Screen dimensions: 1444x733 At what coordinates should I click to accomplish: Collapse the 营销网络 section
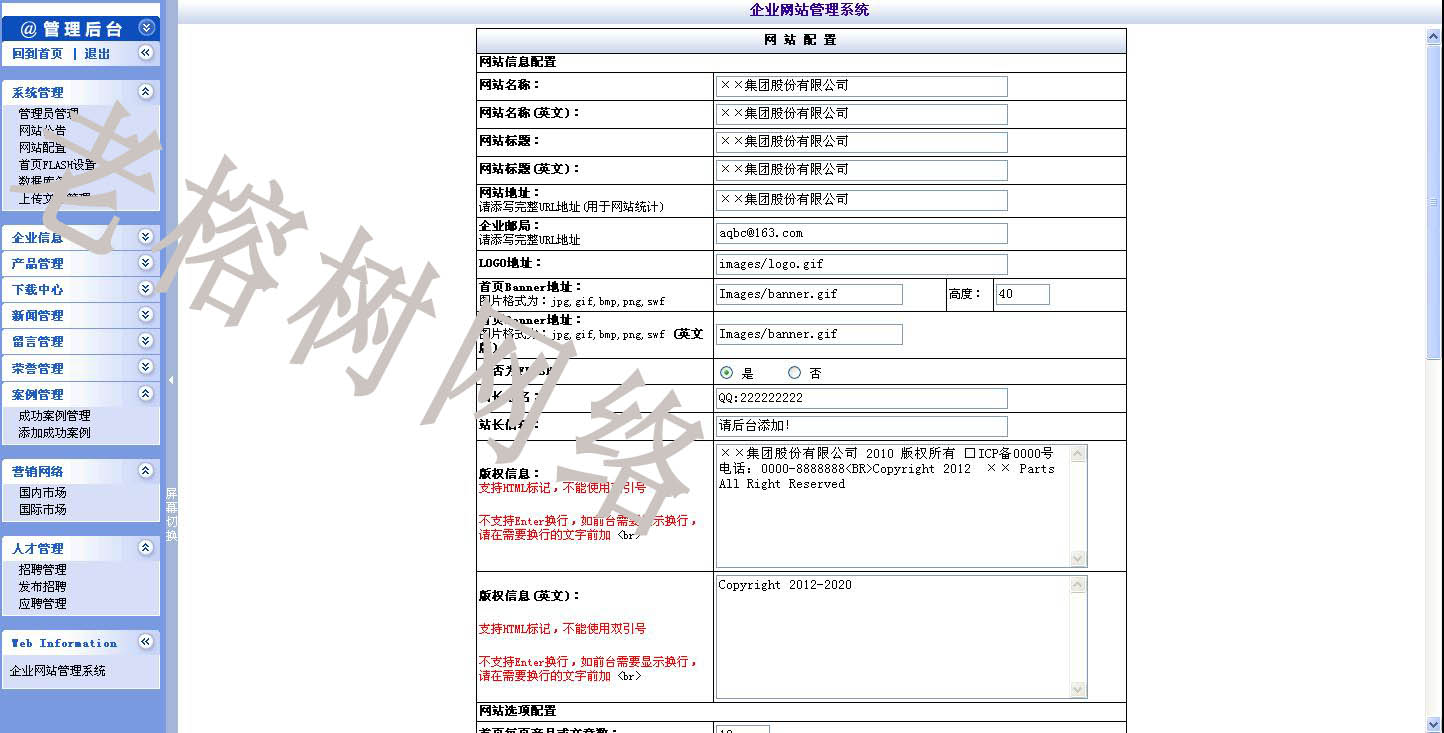point(146,471)
